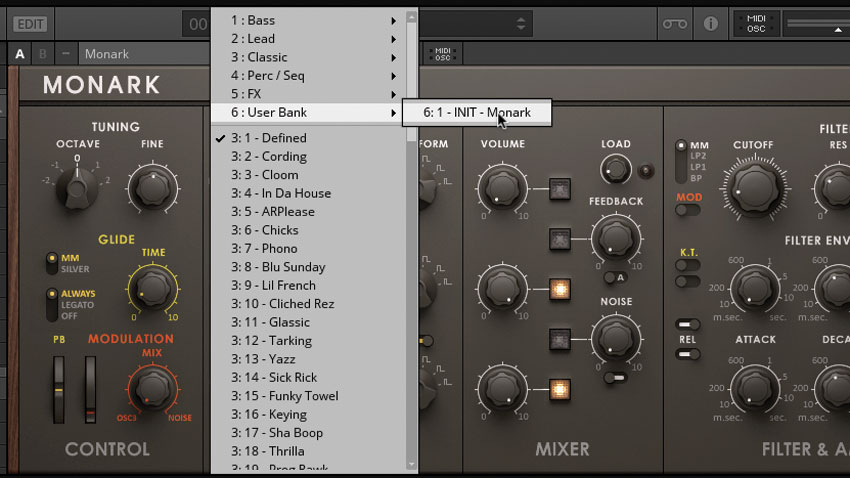Select preset 3: 7 - Phono
850x478 pixels.
click(309, 249)
